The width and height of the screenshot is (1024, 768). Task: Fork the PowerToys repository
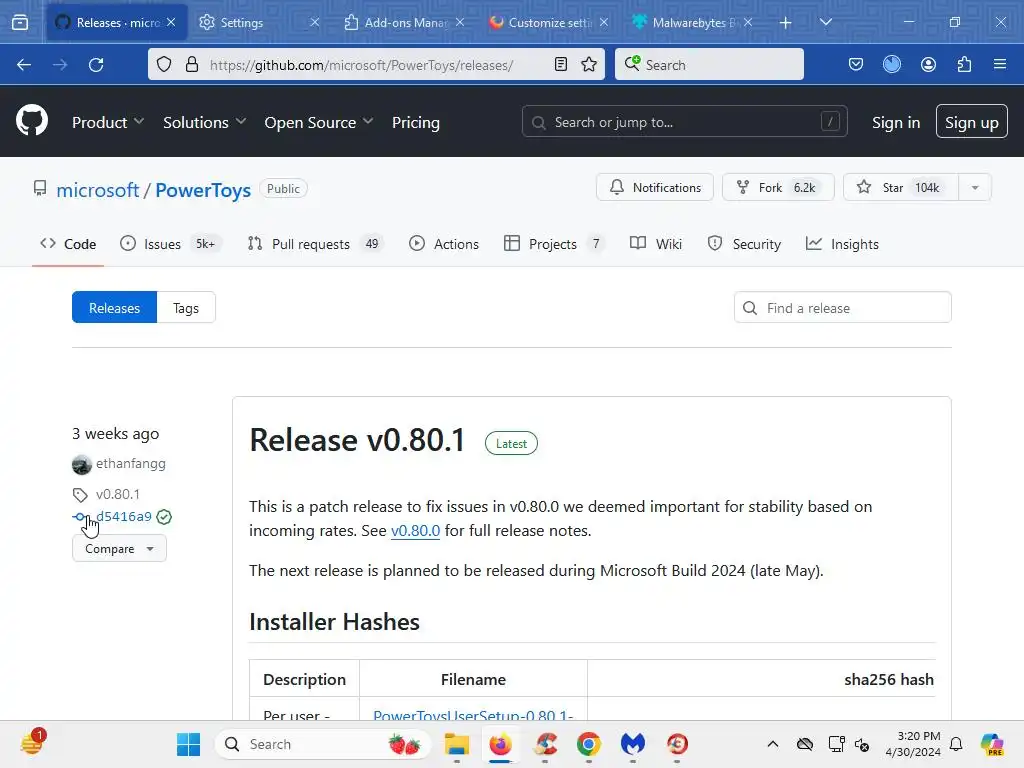point(778,187)
